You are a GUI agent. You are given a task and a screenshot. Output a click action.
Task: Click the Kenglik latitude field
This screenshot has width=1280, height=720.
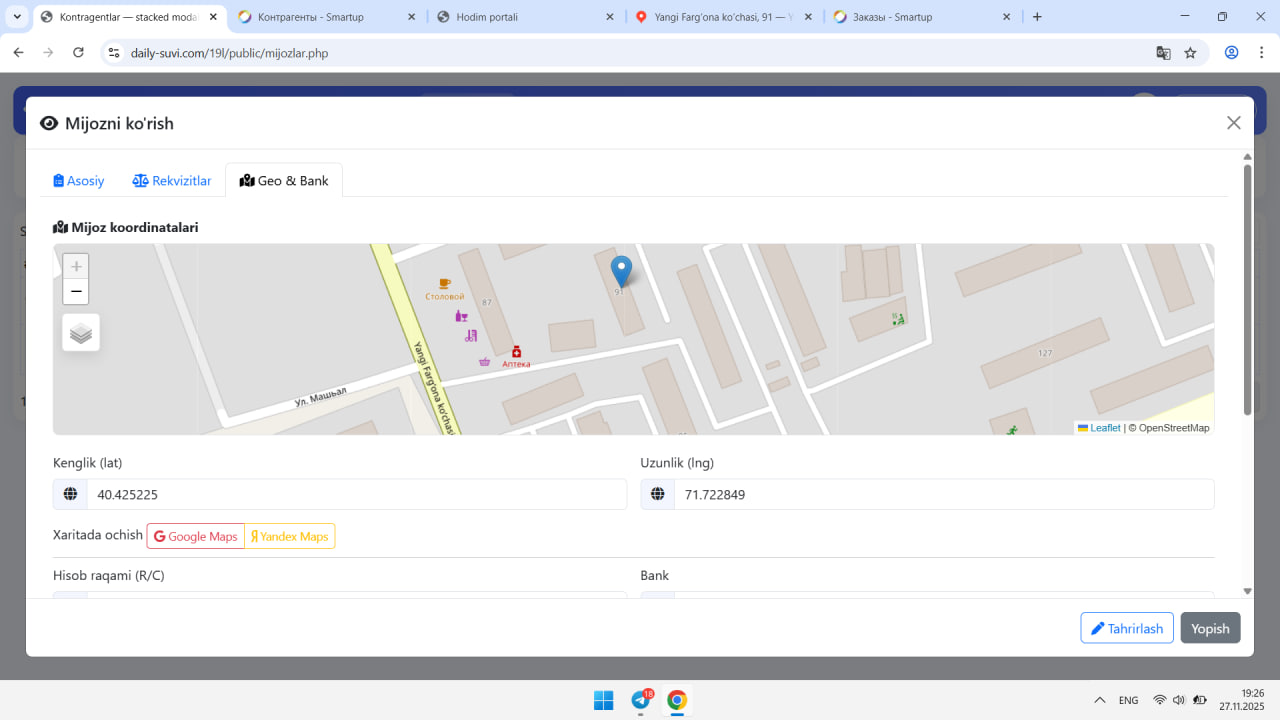356,494
